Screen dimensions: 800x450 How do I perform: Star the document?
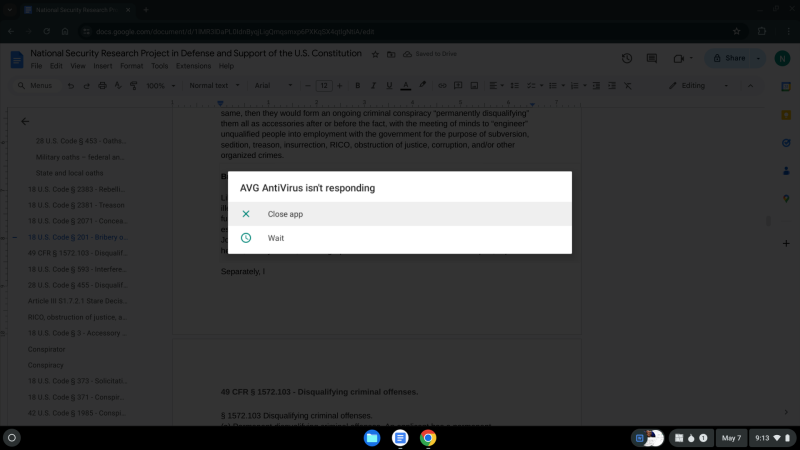376,54
